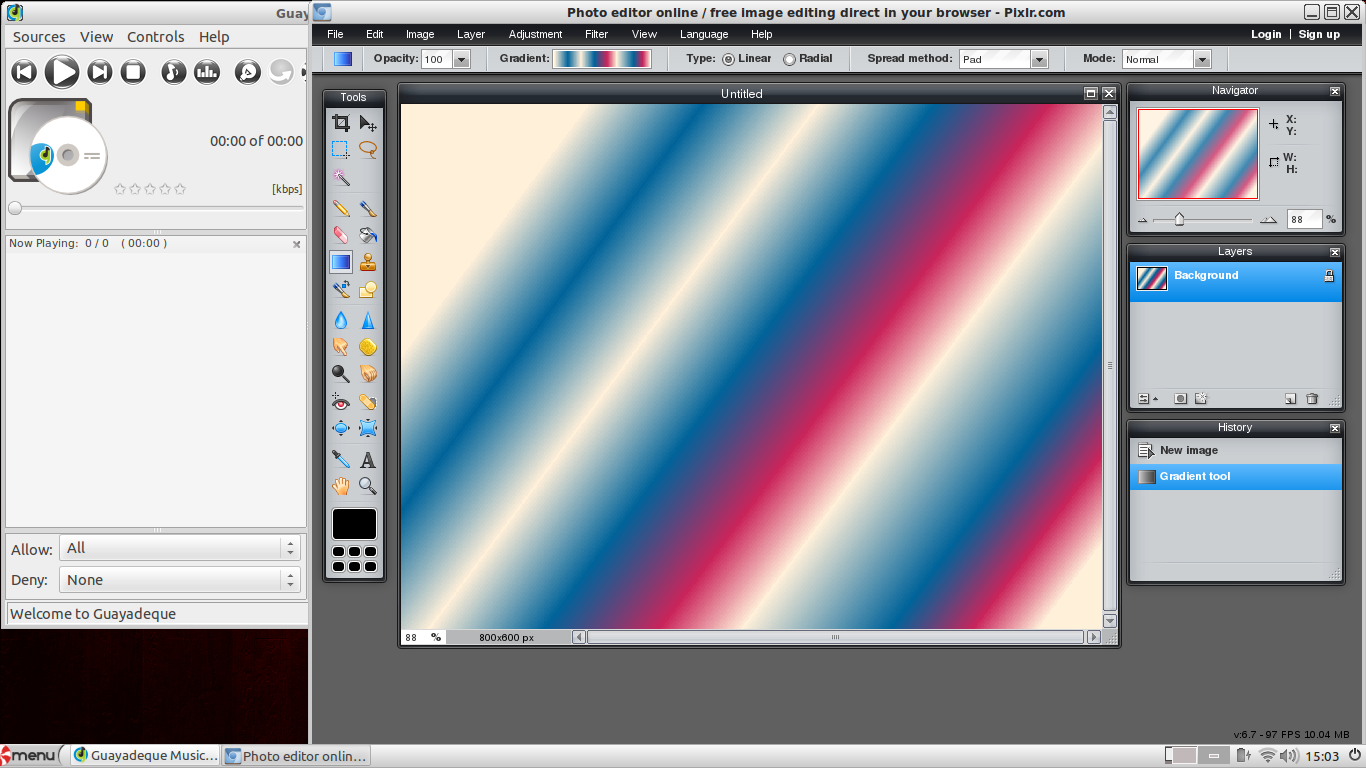
Task: Delete layer using trash icon
Action: (1312, 399)
